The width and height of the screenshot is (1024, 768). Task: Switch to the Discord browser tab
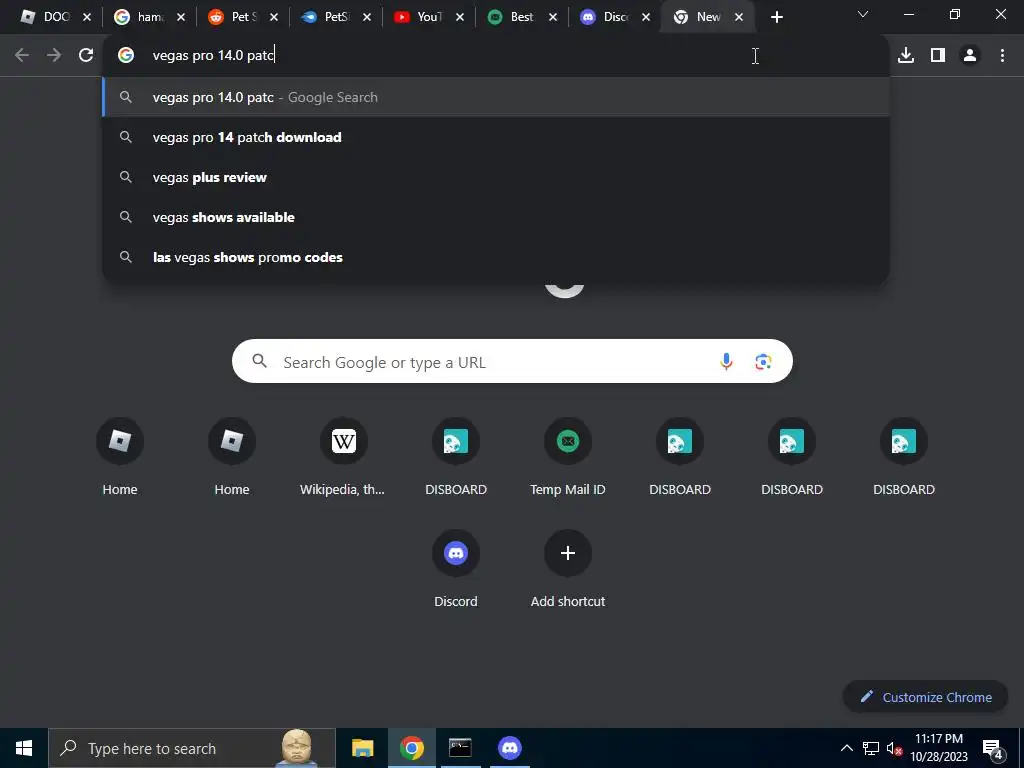615,17
